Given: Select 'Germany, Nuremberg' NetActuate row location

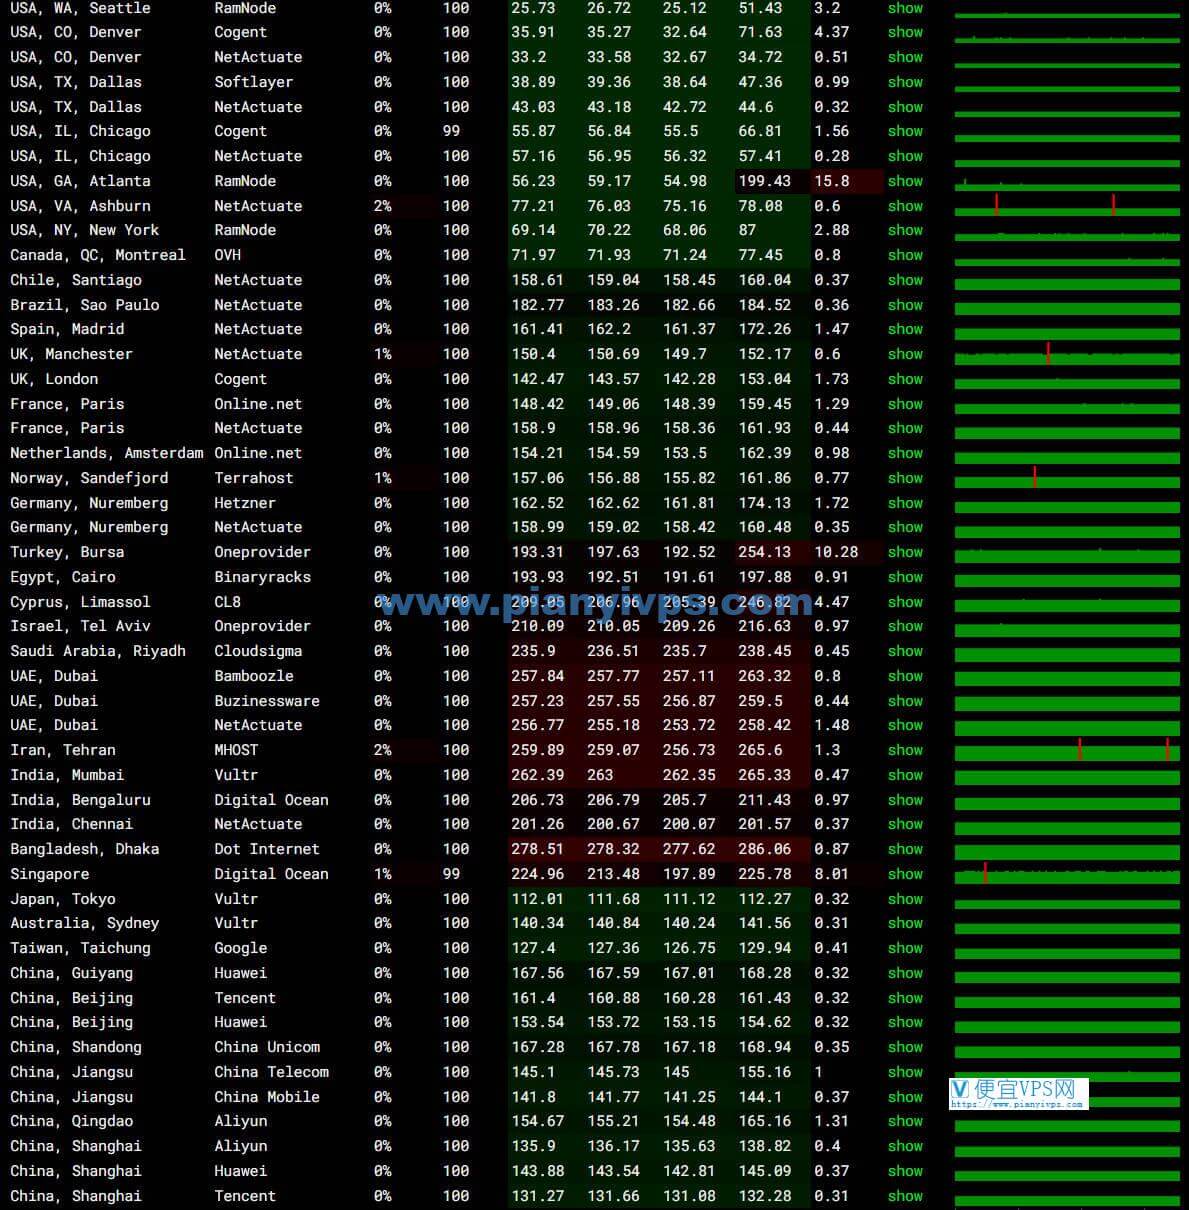Looking at the screenshot, I should click(89, 527).
